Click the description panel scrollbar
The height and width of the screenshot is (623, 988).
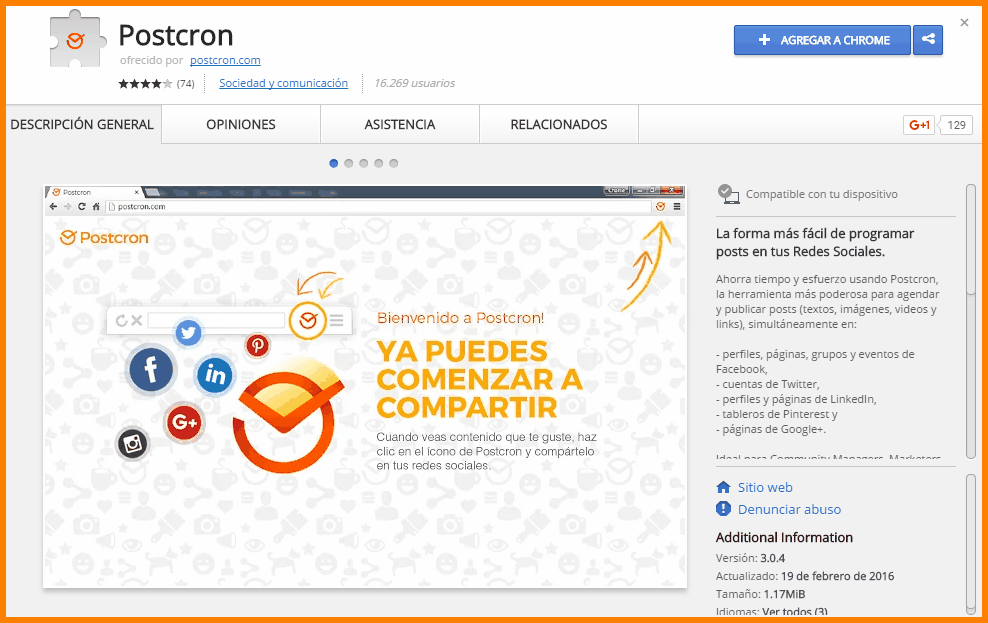click(971, 321)
